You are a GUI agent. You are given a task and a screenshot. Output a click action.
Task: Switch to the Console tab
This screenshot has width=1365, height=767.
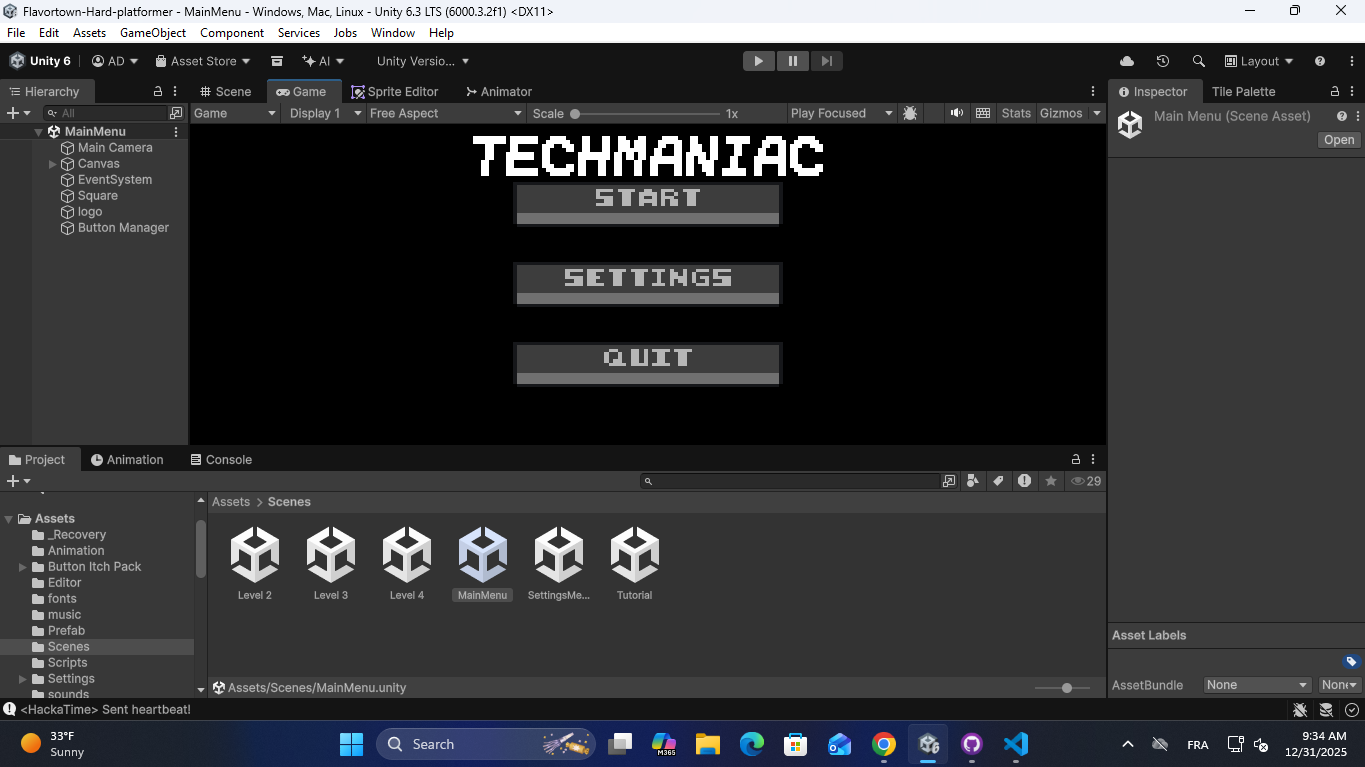(221, 460)
